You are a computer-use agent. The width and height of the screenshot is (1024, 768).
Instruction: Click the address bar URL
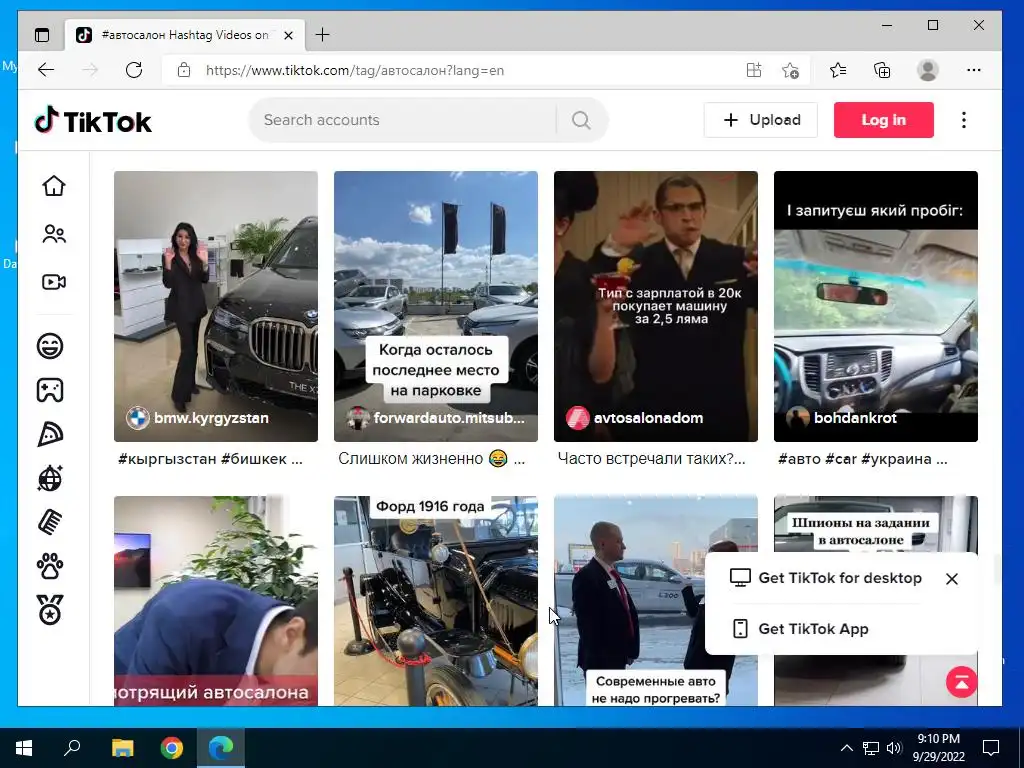tap(355, 71)
